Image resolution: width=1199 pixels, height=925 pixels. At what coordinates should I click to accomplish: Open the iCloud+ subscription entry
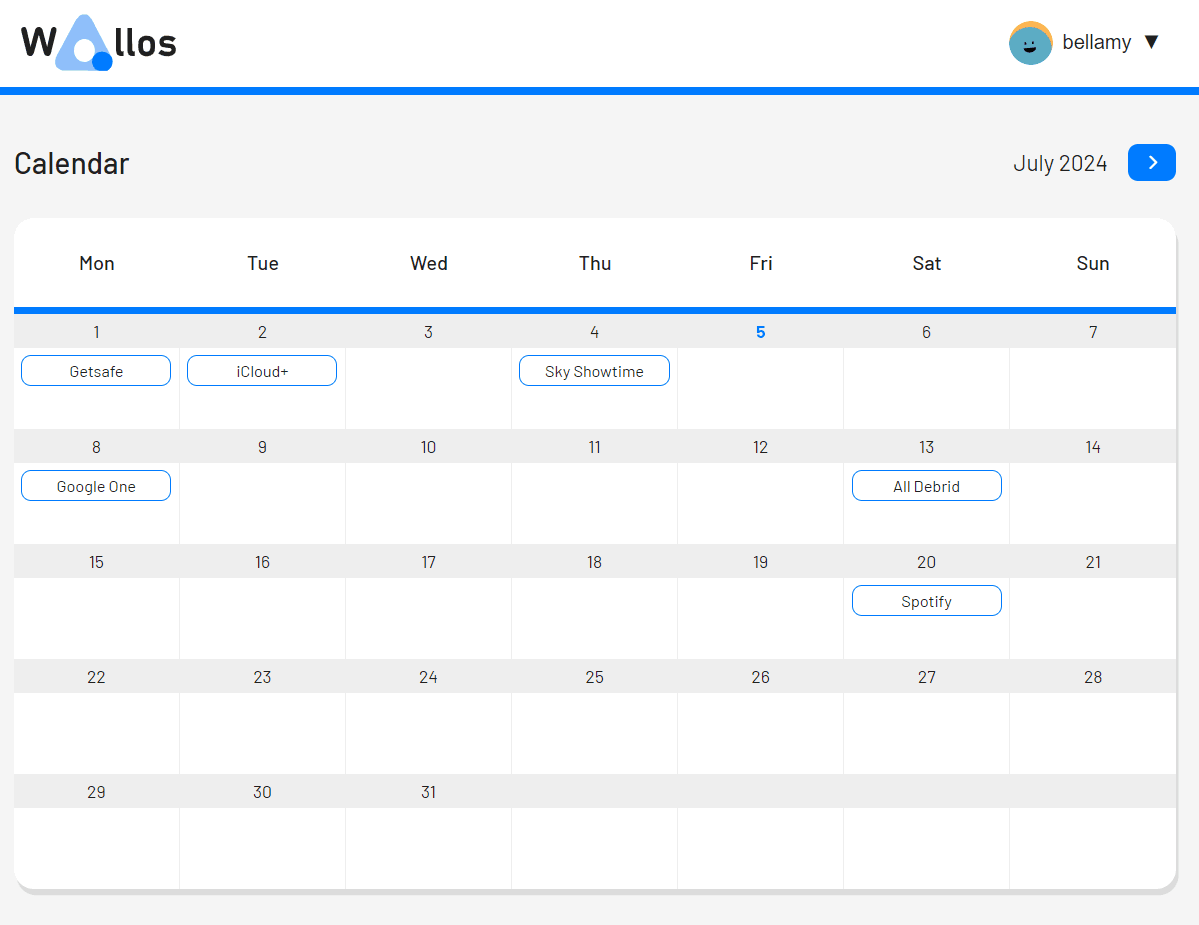tap(262, 371)
